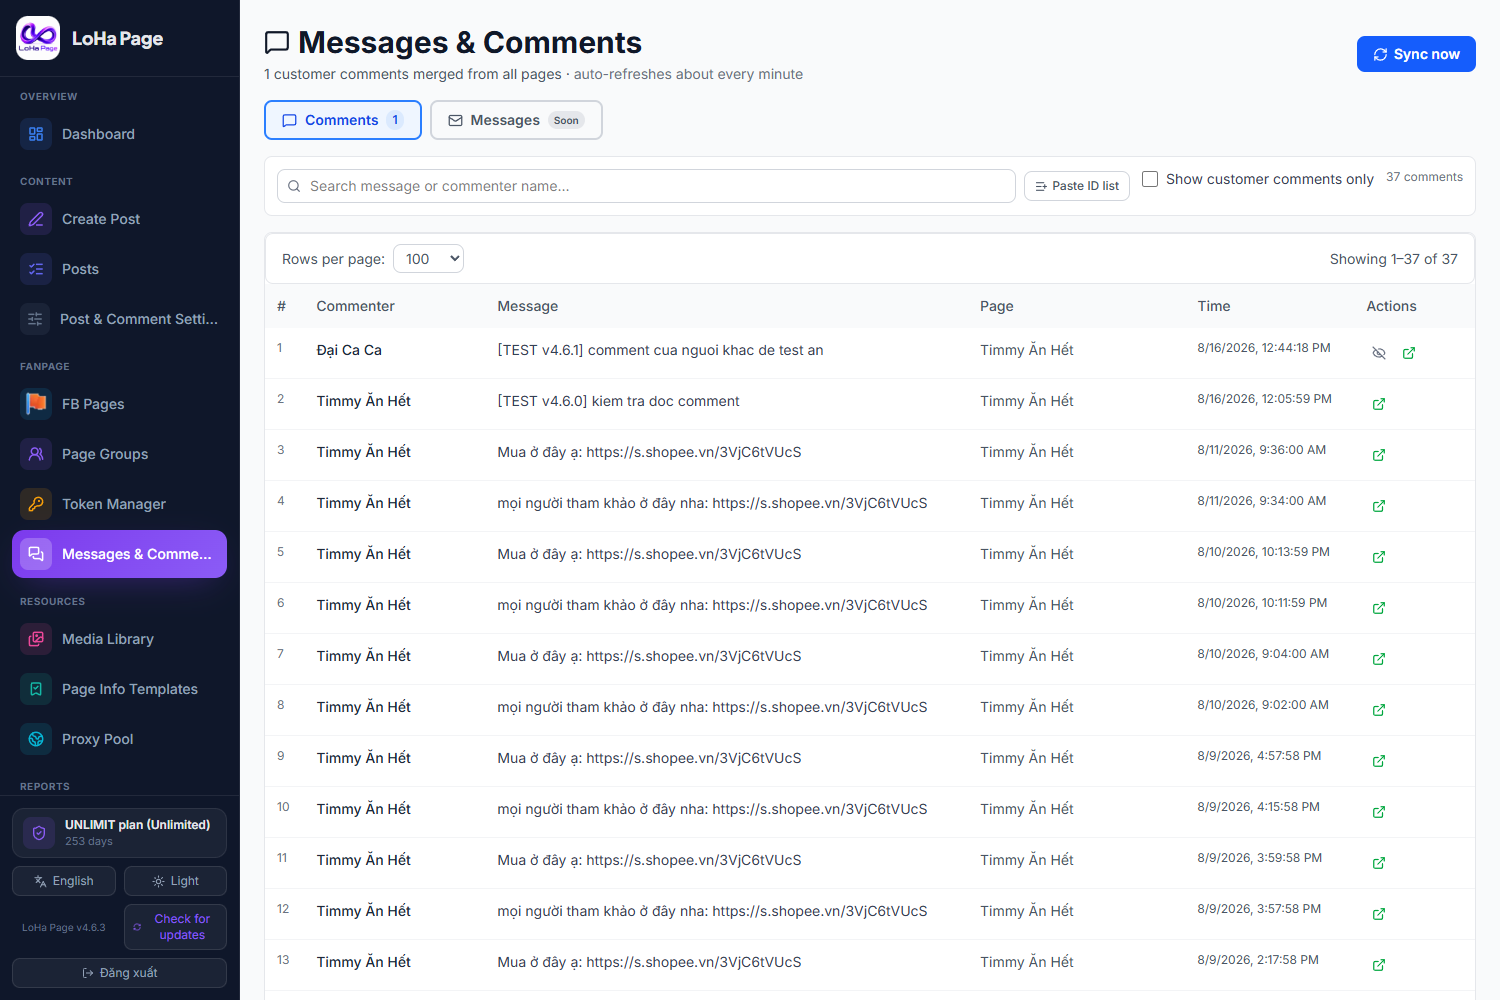This screenshot has height=1000, width=1500.
Task: Open Page Groups
Action: pos(119,454)
